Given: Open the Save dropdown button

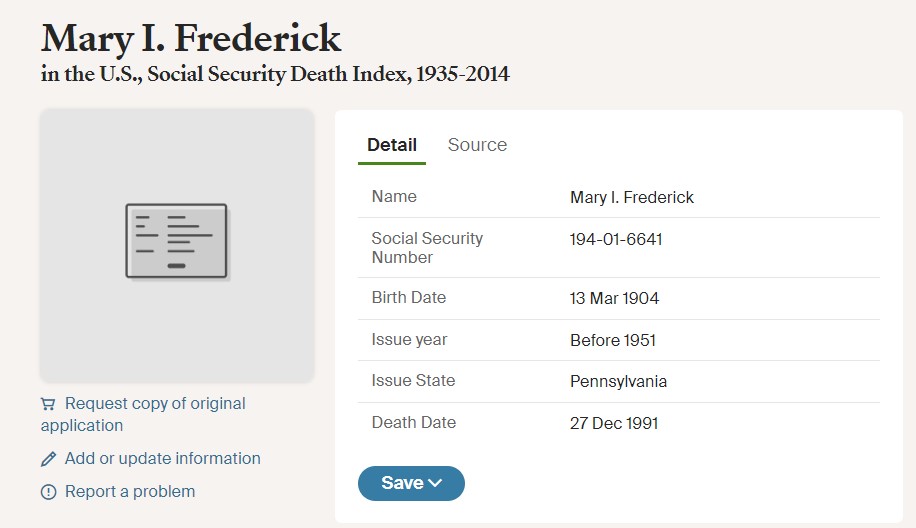Looking at the screenshot, I should coord(411,483).
